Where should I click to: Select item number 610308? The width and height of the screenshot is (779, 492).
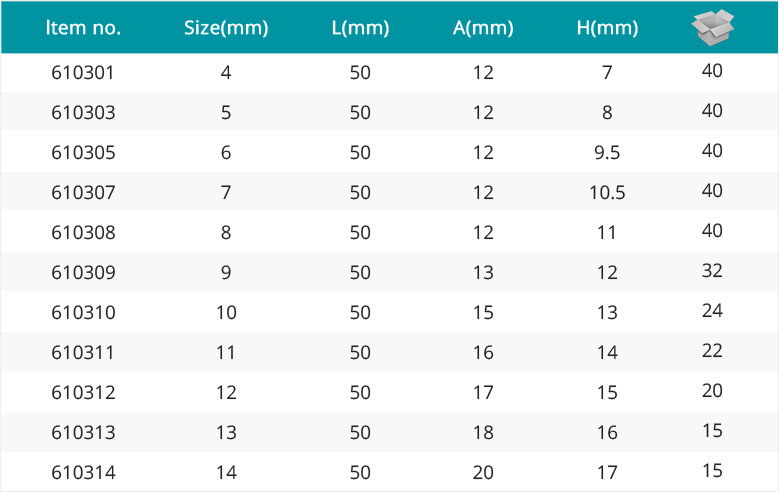[x=83, y=233]
